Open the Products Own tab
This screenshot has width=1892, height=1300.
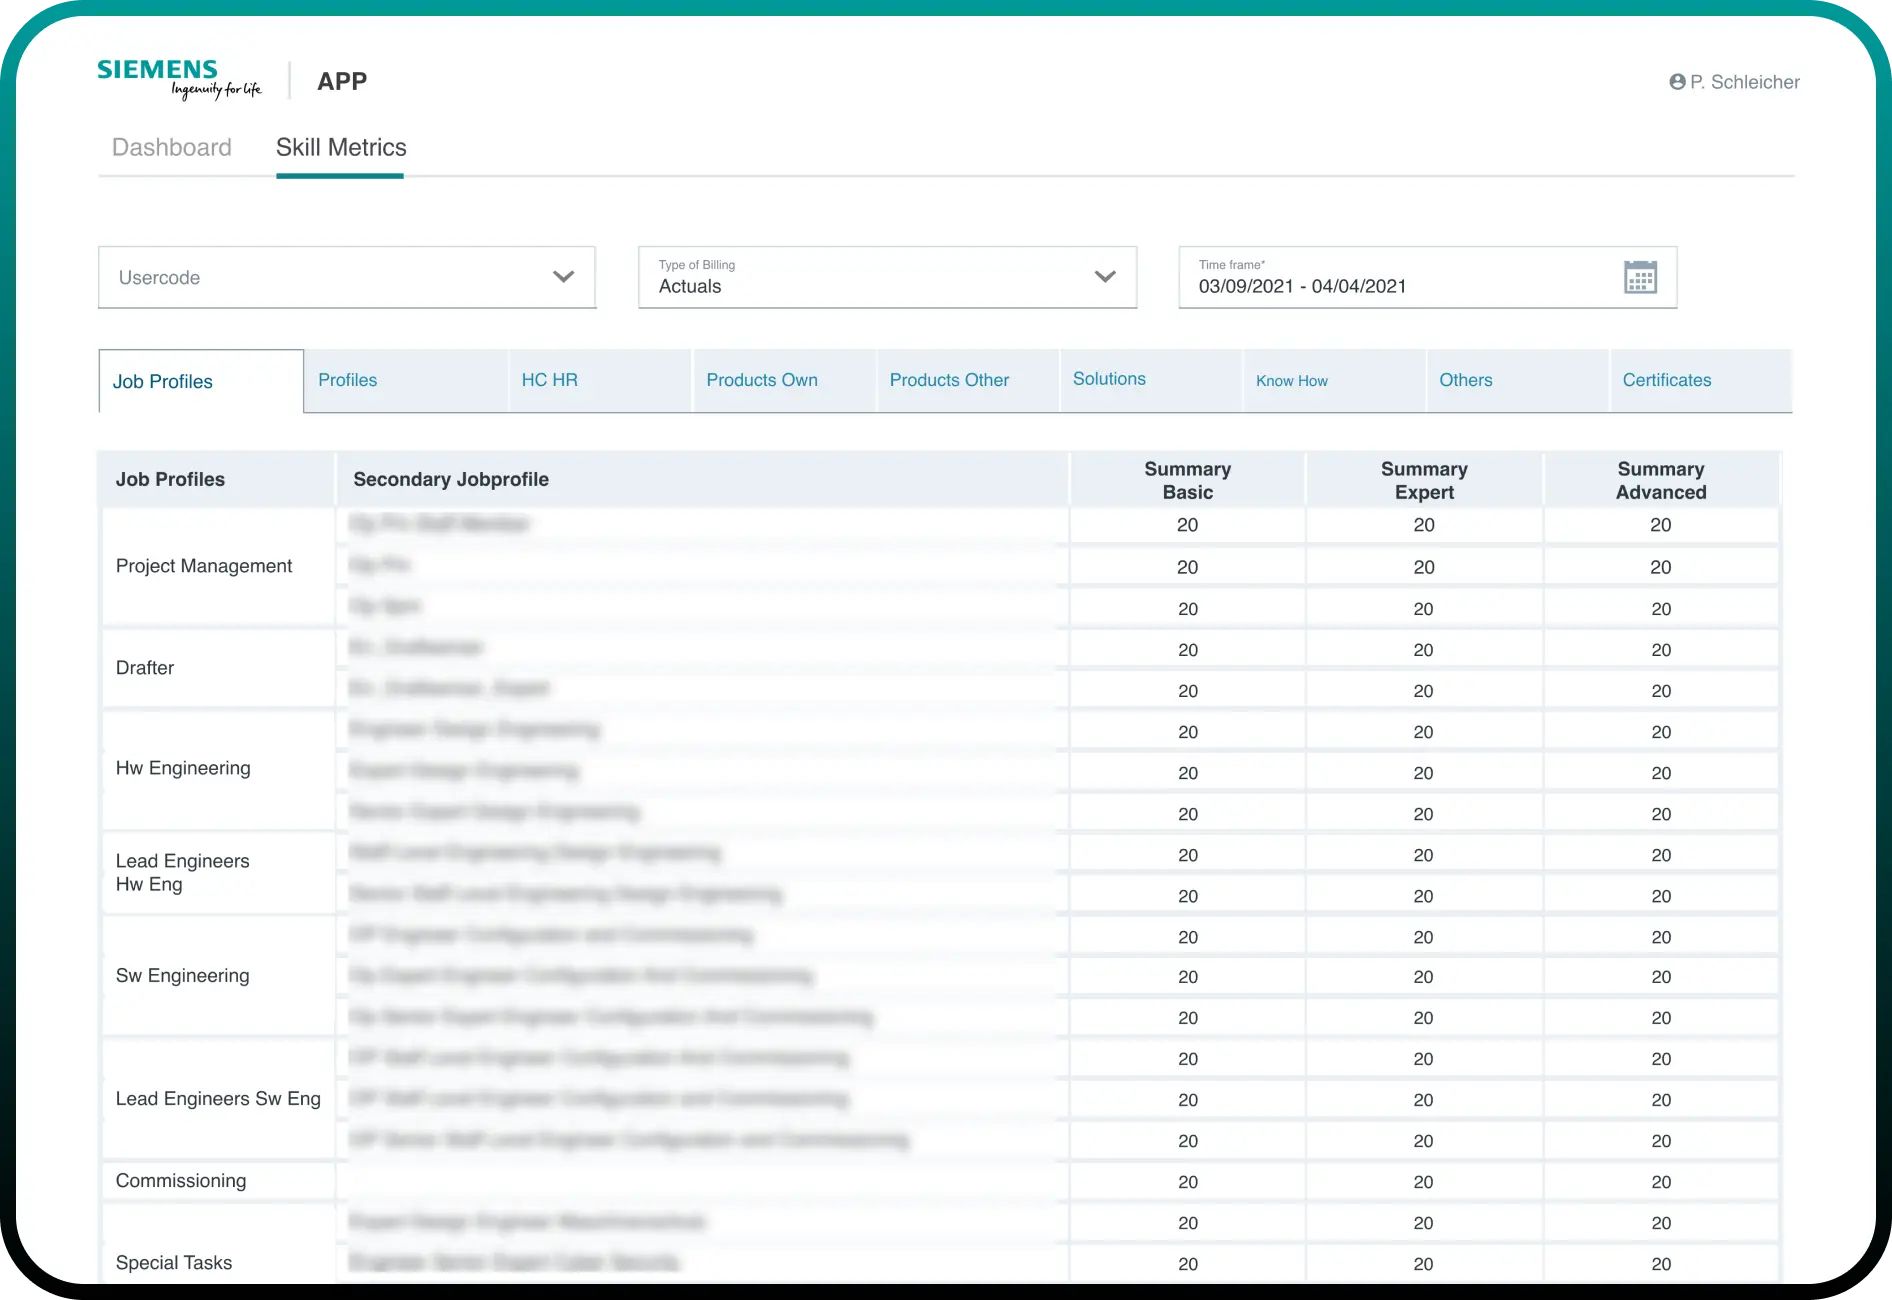coord(784,380)
